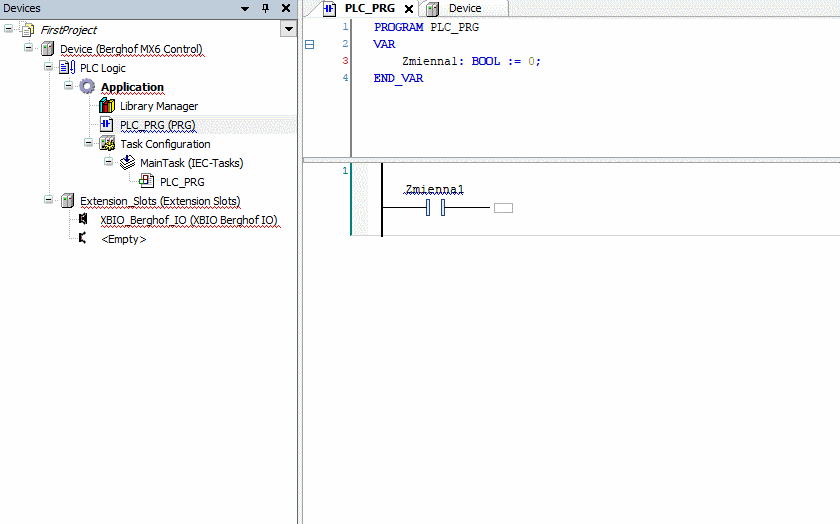Open the project view dropdown beside FirstProject
Screen dimensions: 840x524
[x=288, y=29]
